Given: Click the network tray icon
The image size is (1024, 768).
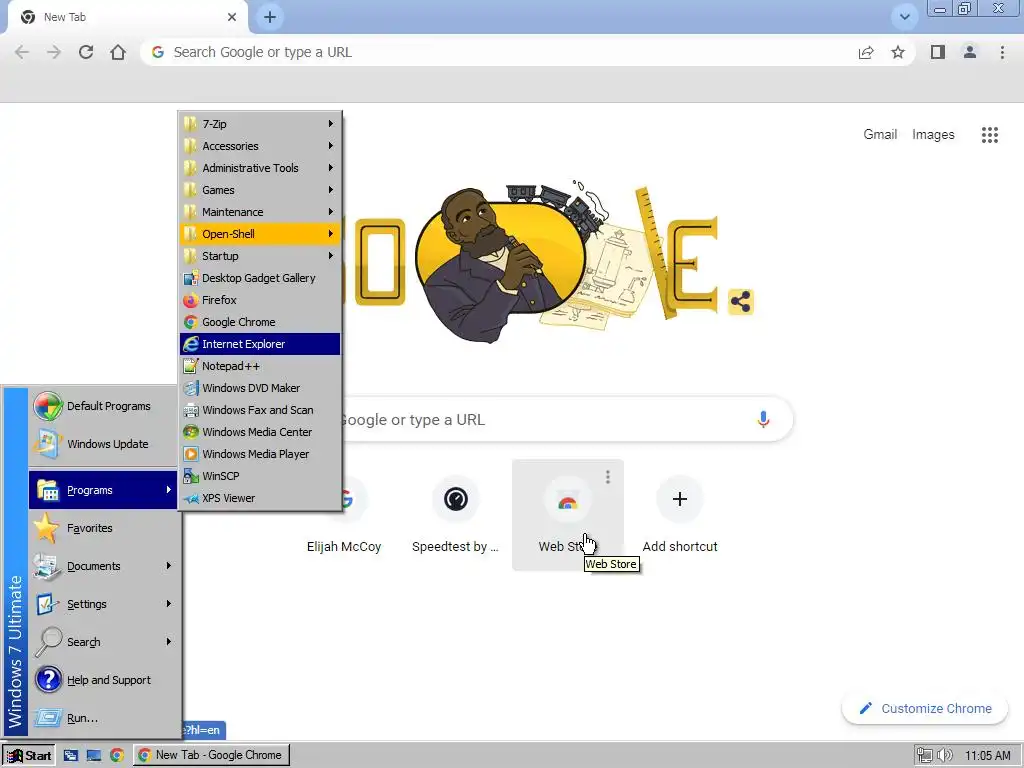Looking at the screenshot, I should (x=925, y=756).
